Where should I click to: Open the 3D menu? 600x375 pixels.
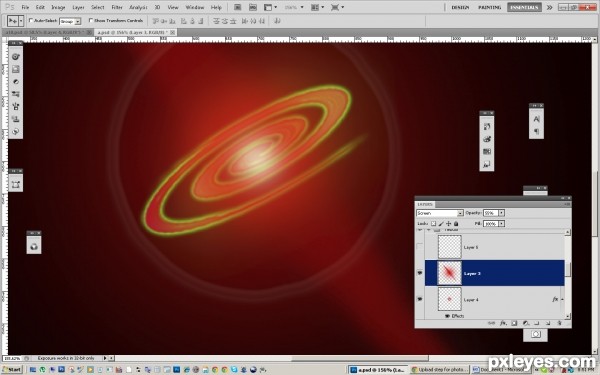(x=157, y=7)
